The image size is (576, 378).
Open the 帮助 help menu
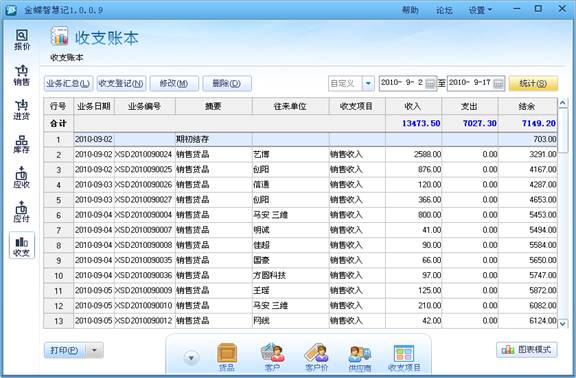(x=410, y=10)
